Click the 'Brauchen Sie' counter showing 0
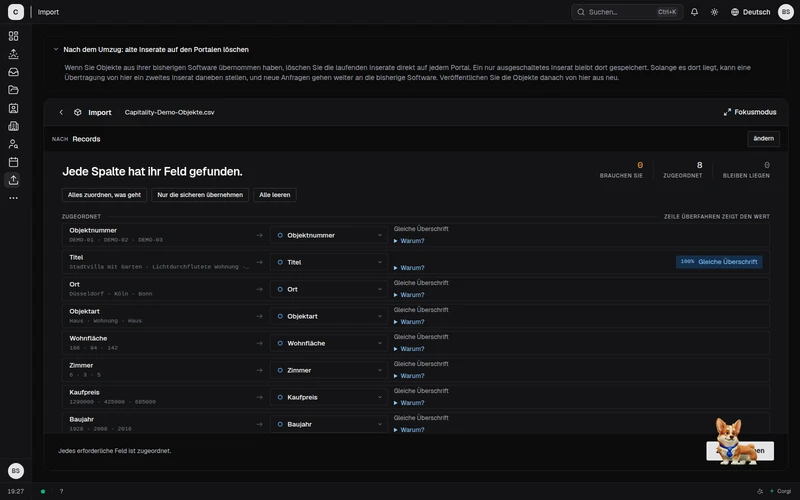This screenshot has height=500, width=800. tap(621, 170)
